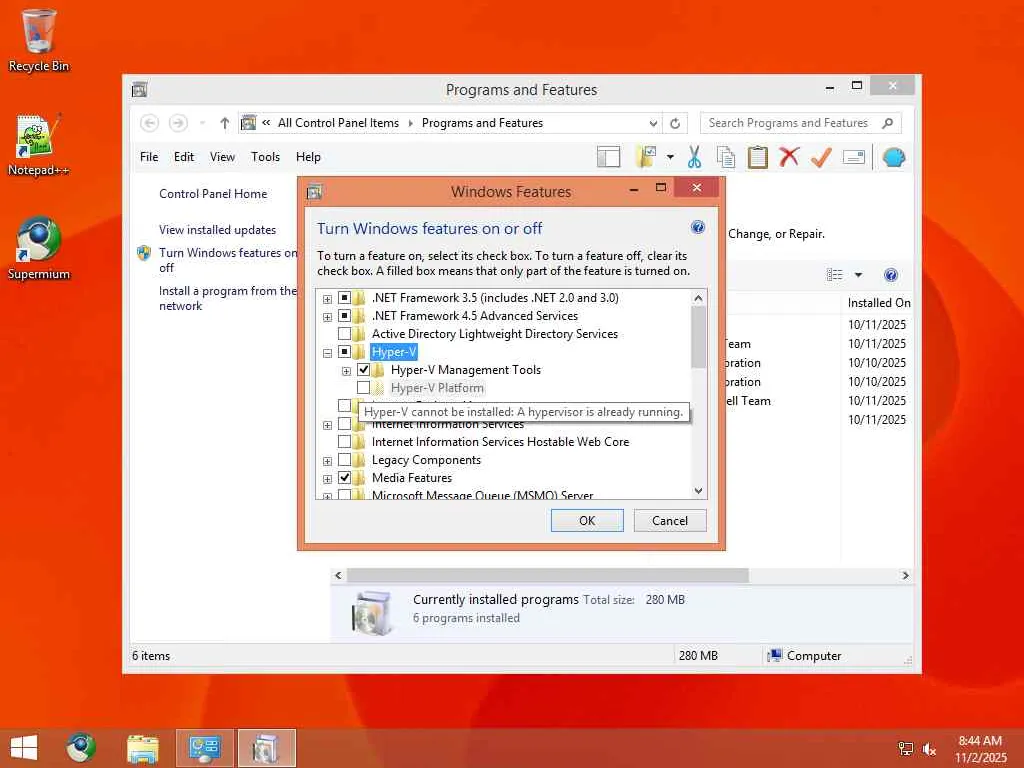Click the muted volume tray icon
Screen dimensions: 1024x768
click(929, 749)
